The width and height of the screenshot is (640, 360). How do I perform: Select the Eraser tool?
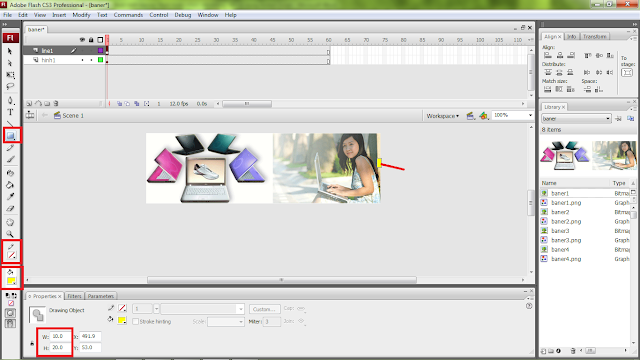tap(10, 209)
